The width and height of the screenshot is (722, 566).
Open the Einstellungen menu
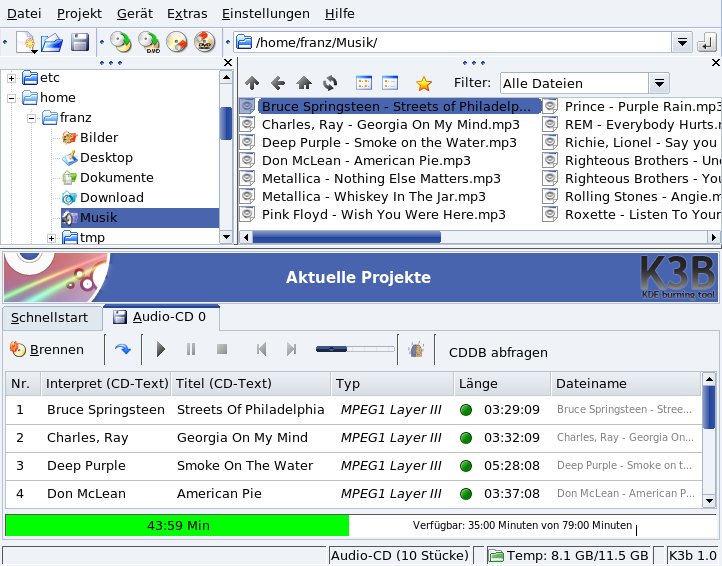click(x=266, y=14)
